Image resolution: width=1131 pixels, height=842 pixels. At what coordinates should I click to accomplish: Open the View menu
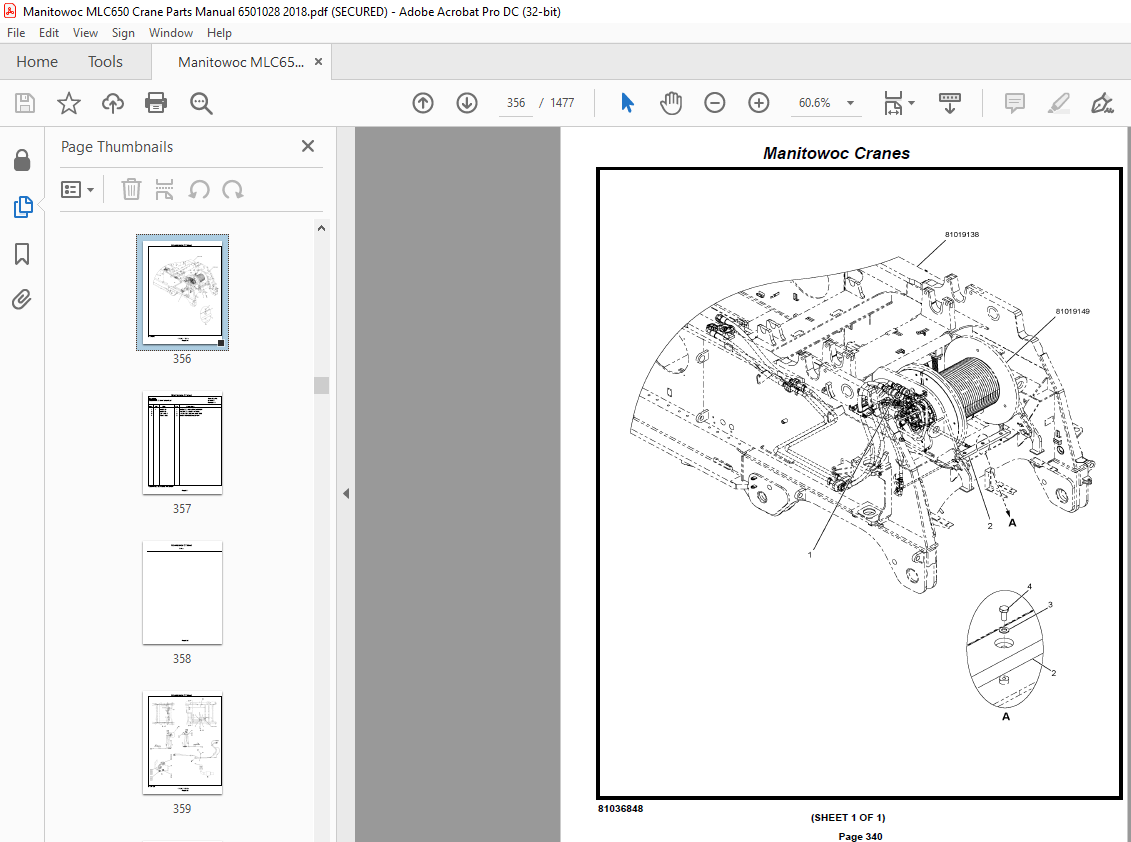85,32
